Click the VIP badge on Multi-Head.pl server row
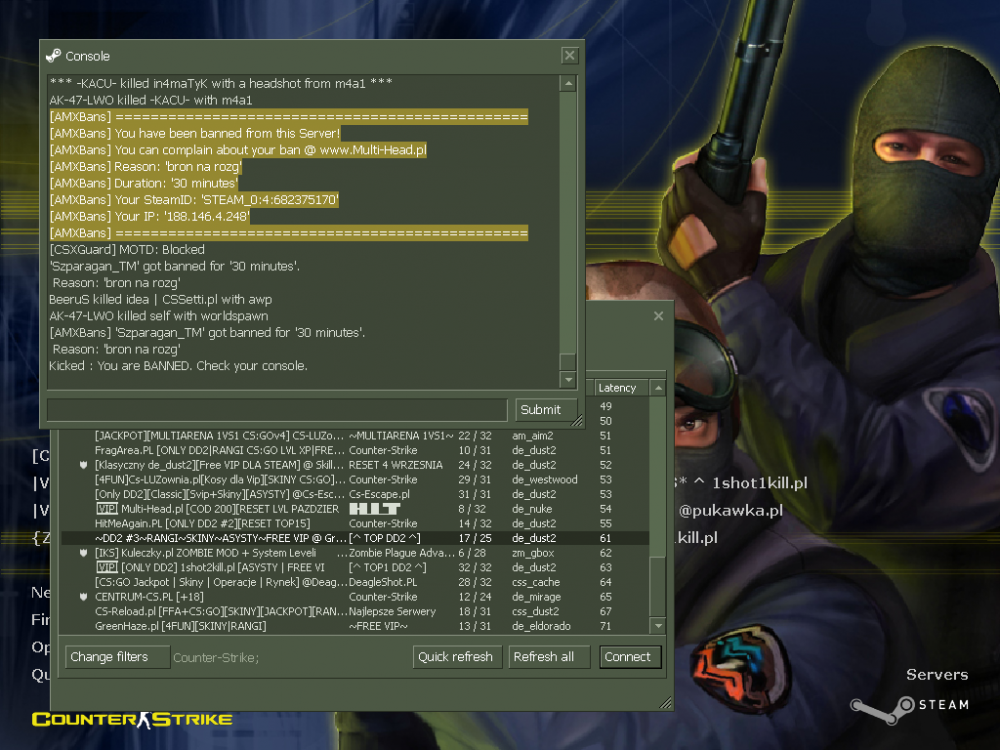 point(106,509)
